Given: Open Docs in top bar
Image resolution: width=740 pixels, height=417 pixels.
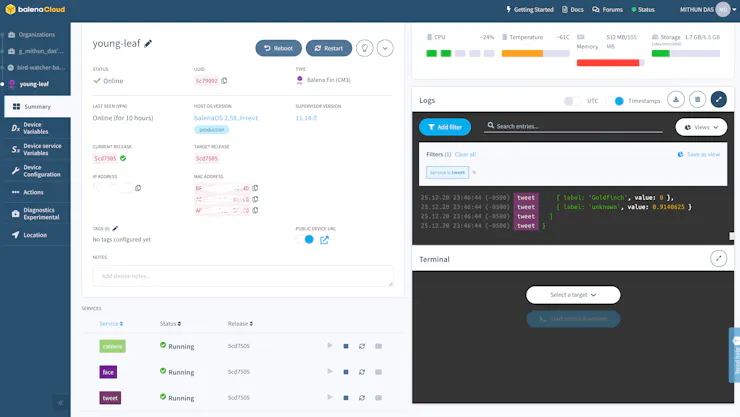Looking at the screenshot, I should [572, 9].
